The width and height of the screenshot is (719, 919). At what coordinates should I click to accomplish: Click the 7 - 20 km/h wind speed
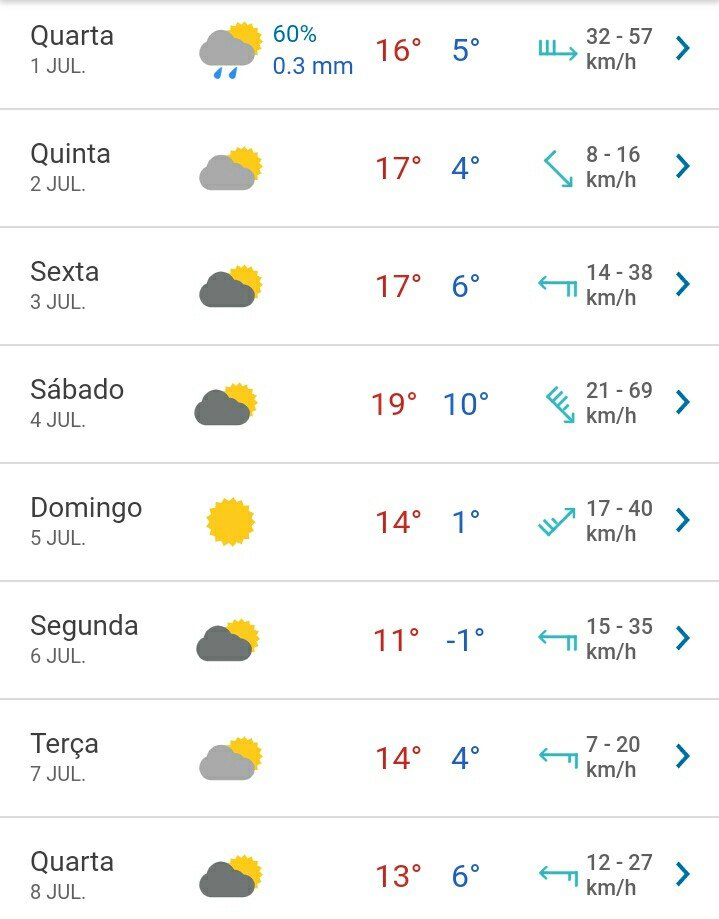coord(613,757)
